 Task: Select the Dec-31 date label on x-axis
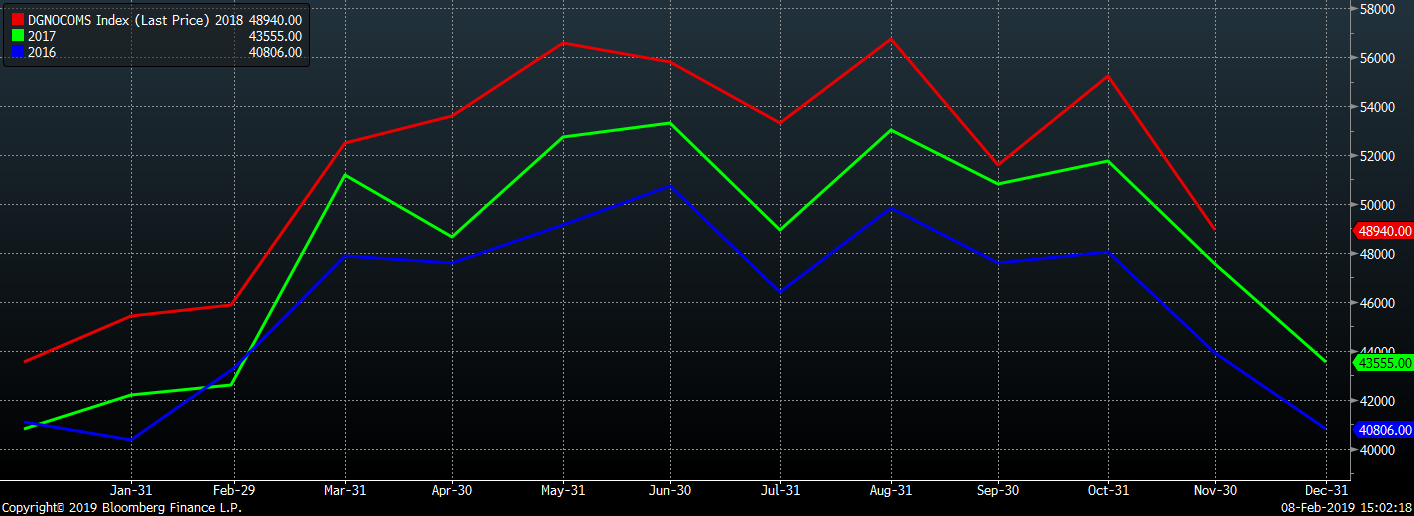coord(1325,490)
